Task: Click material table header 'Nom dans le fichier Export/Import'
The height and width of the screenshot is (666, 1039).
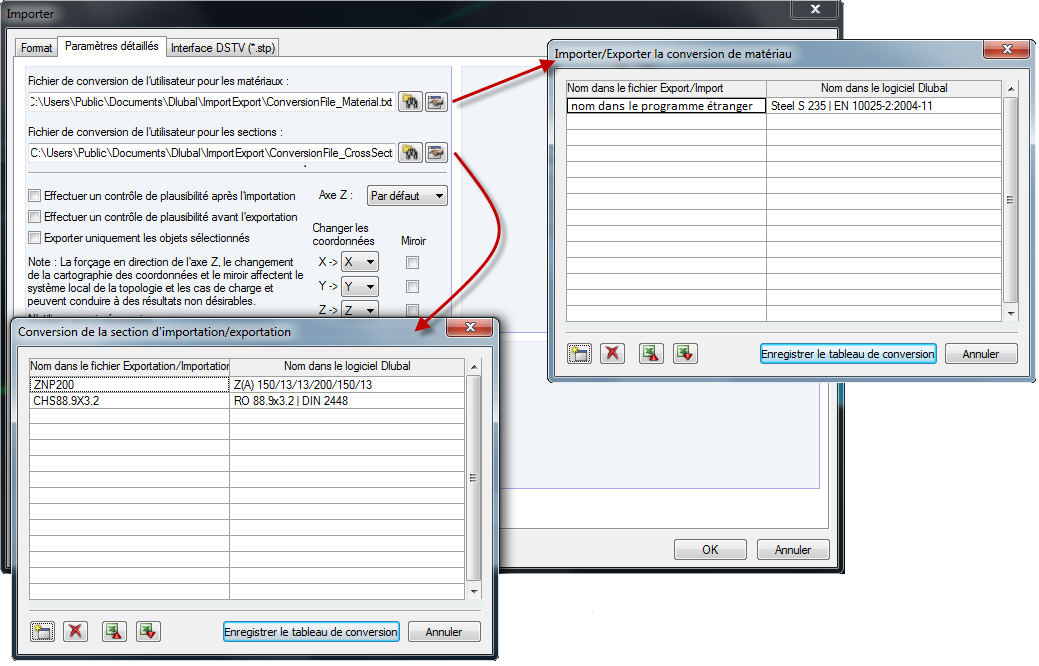Action: pos(667,88)
